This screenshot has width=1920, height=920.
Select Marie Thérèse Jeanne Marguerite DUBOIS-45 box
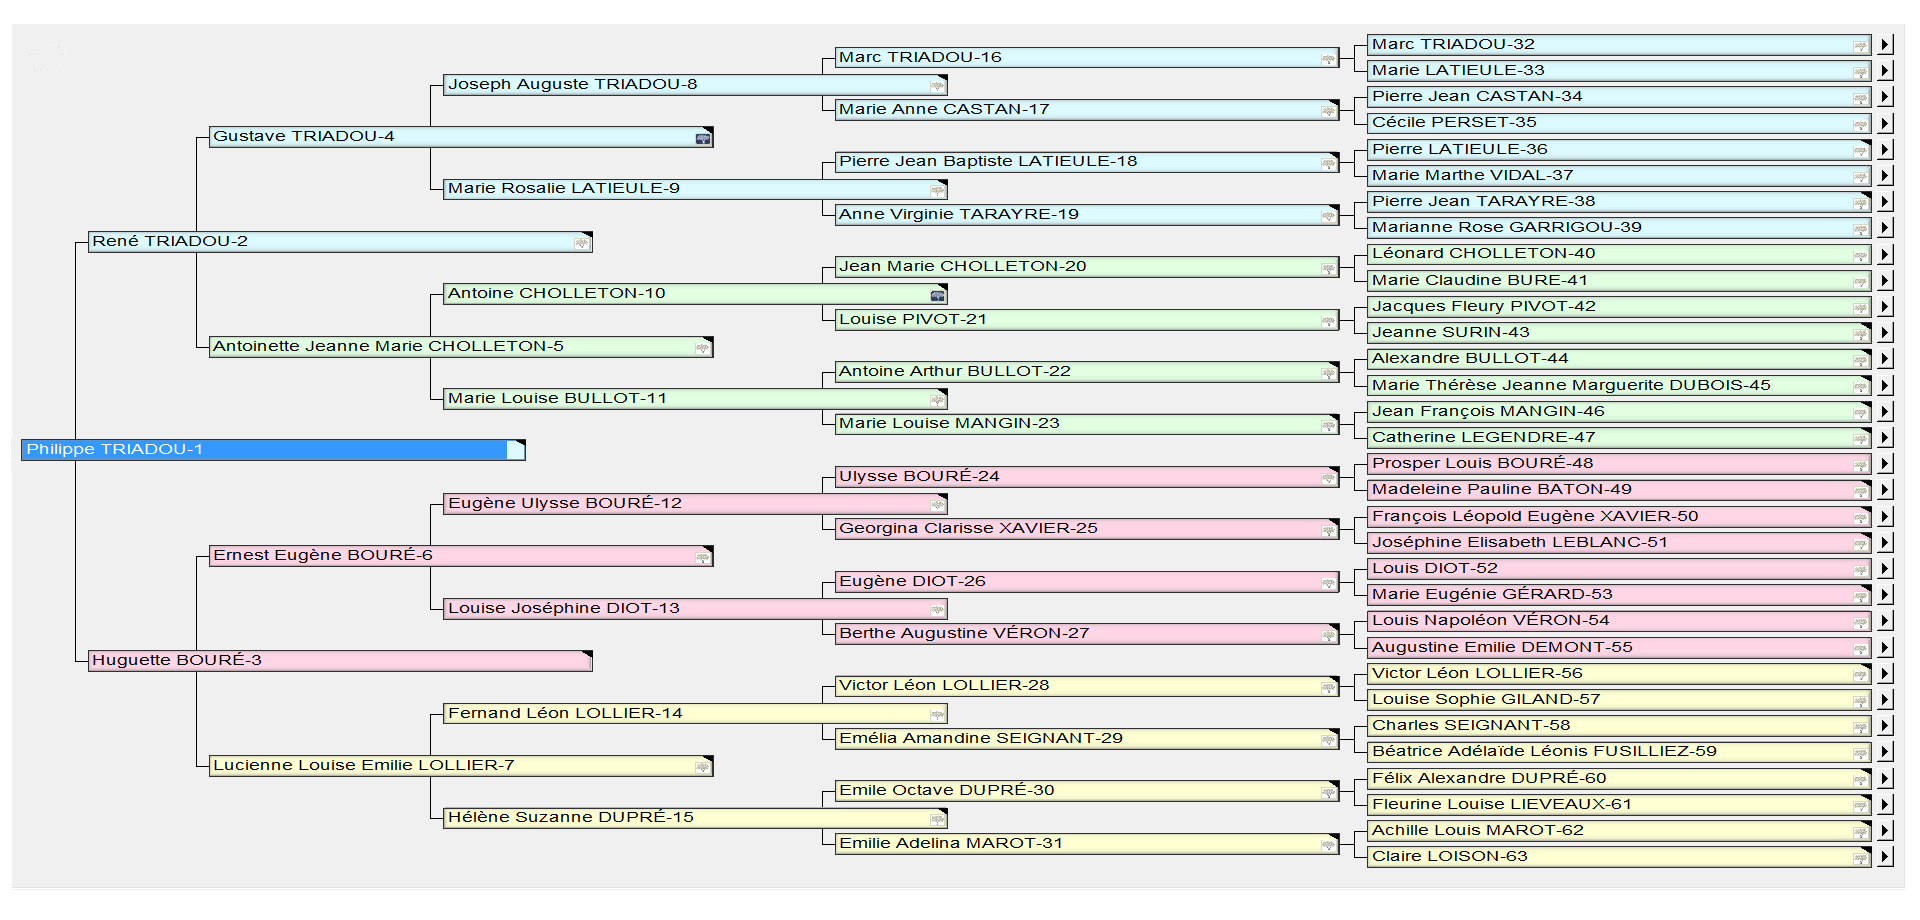point(1610,386)
